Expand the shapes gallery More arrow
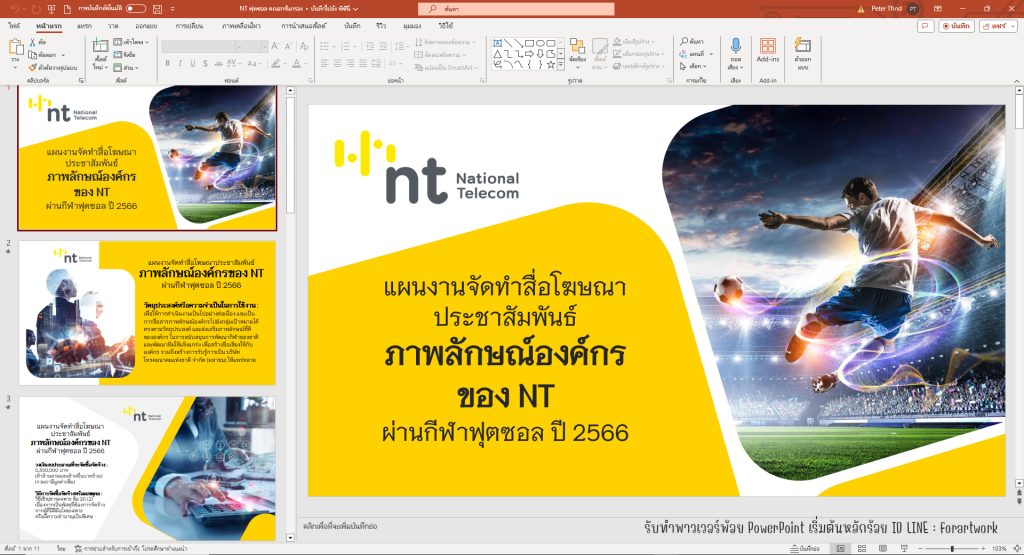This screenshot has height=555, width=1024. click(x=561, y=65)
